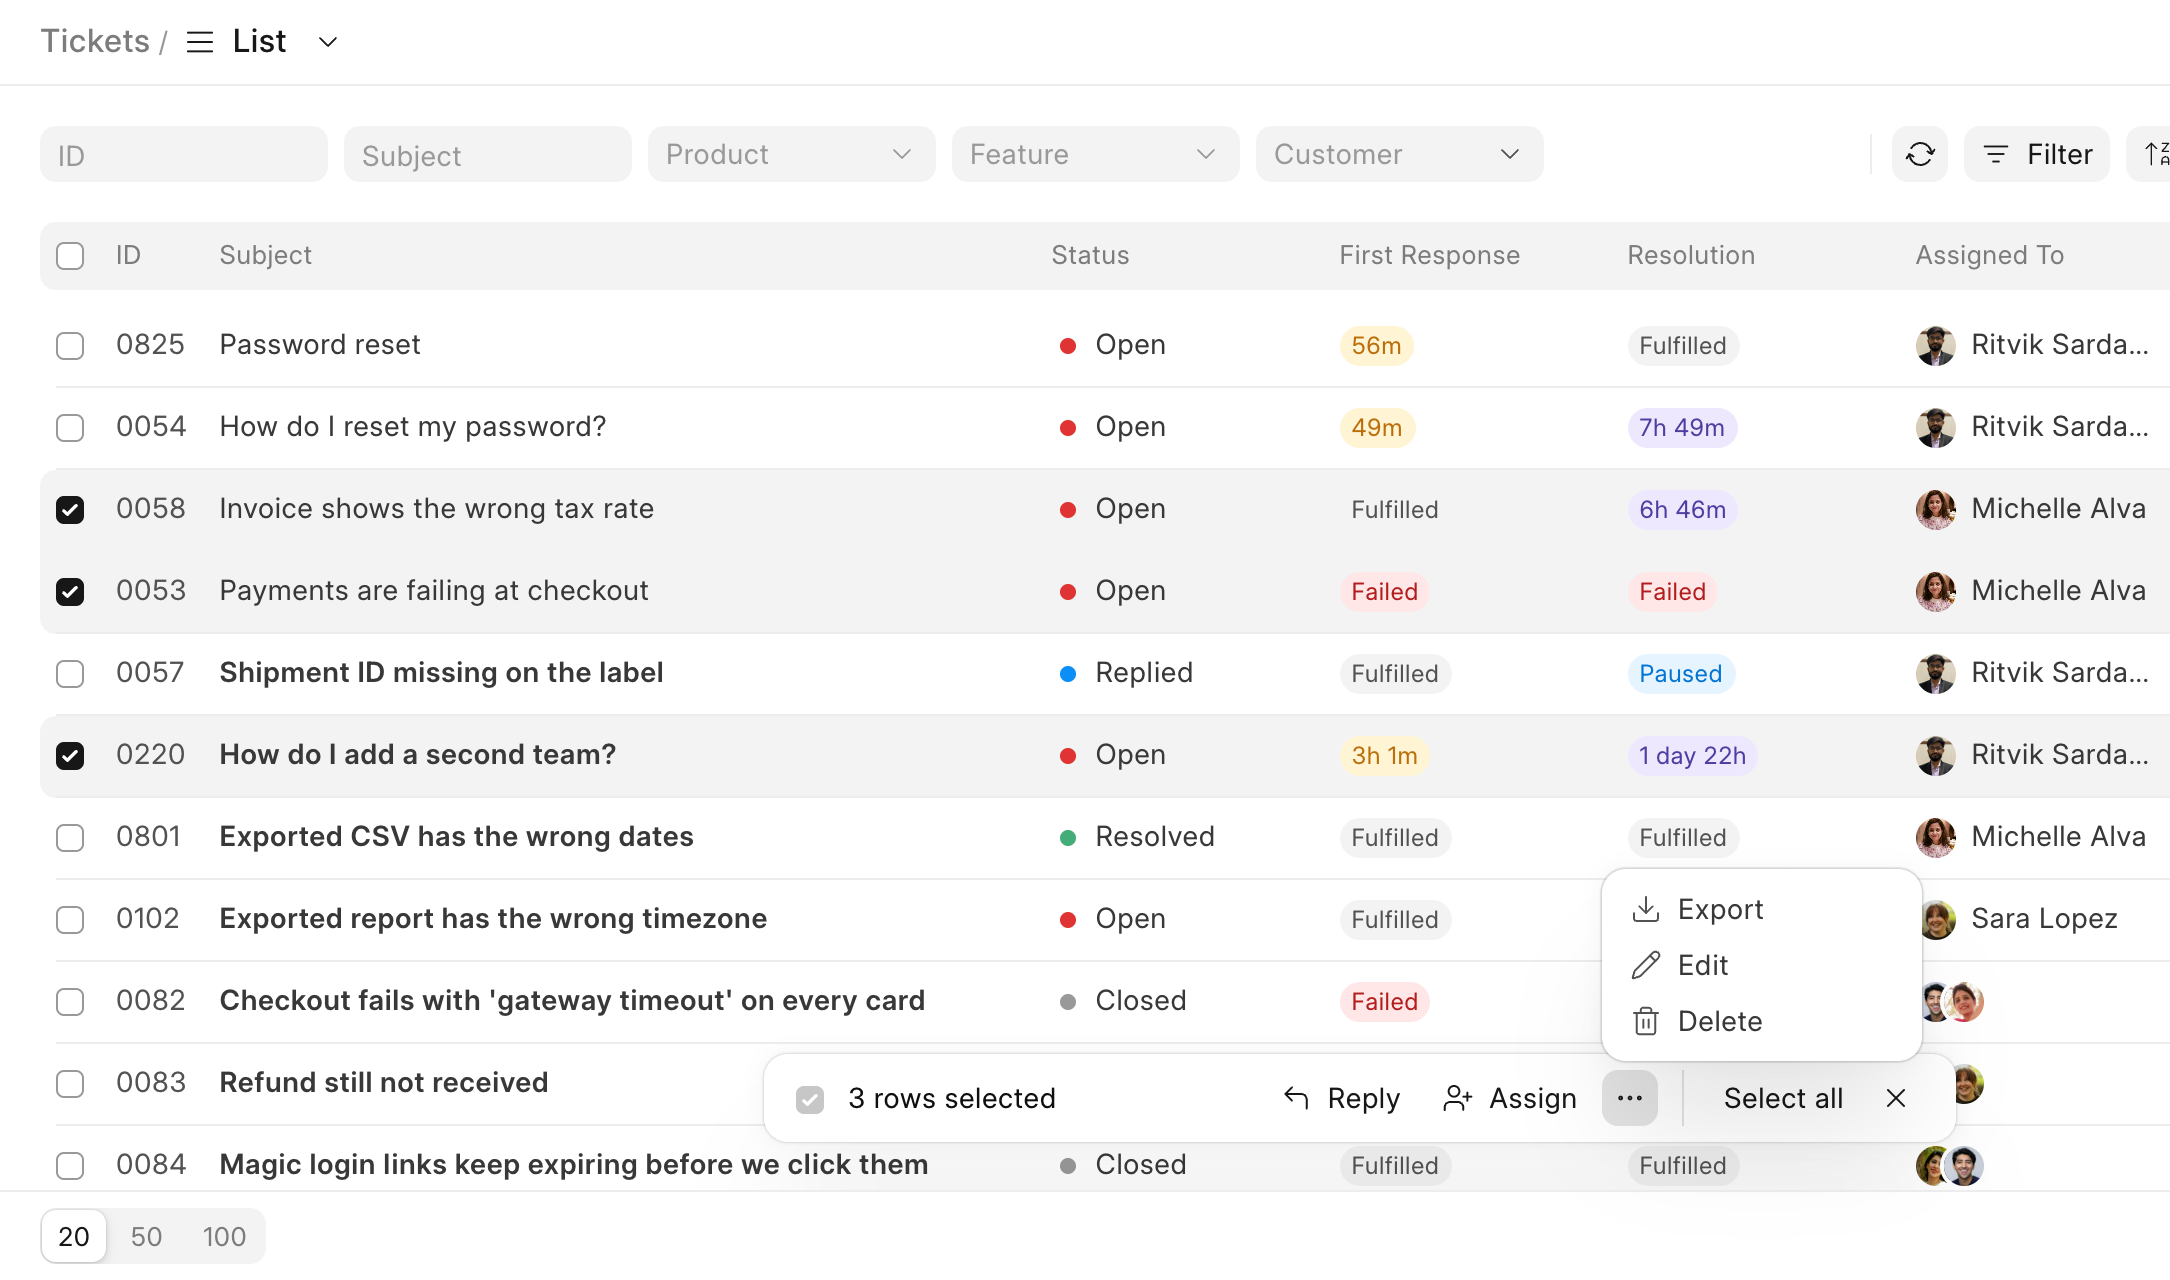Click the list view hamburger icon
The height and width of the screenshot is (1280, 2170).
click(x=200, y=42)
